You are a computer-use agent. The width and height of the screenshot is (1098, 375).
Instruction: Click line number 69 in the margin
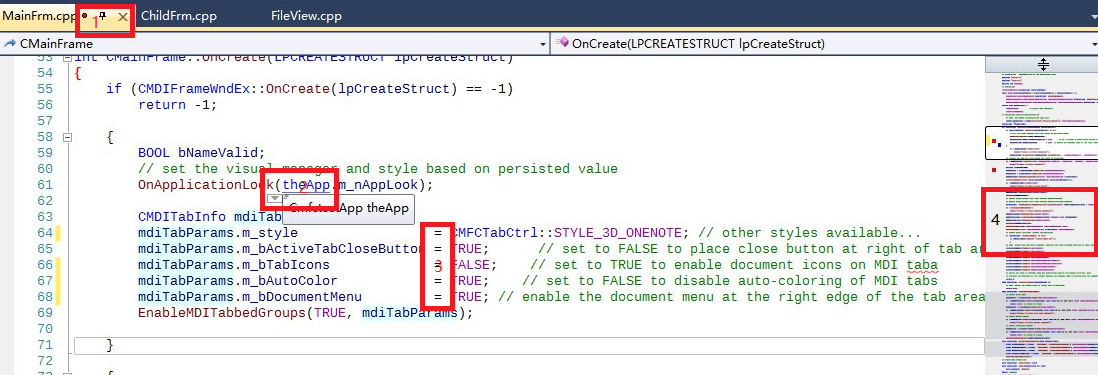click(44, 313)
